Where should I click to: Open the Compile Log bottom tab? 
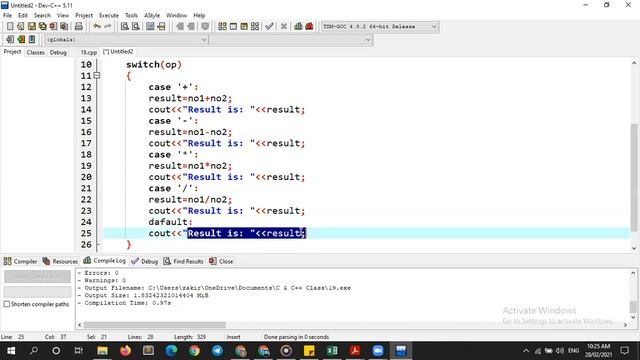click(x=104, y=260)
